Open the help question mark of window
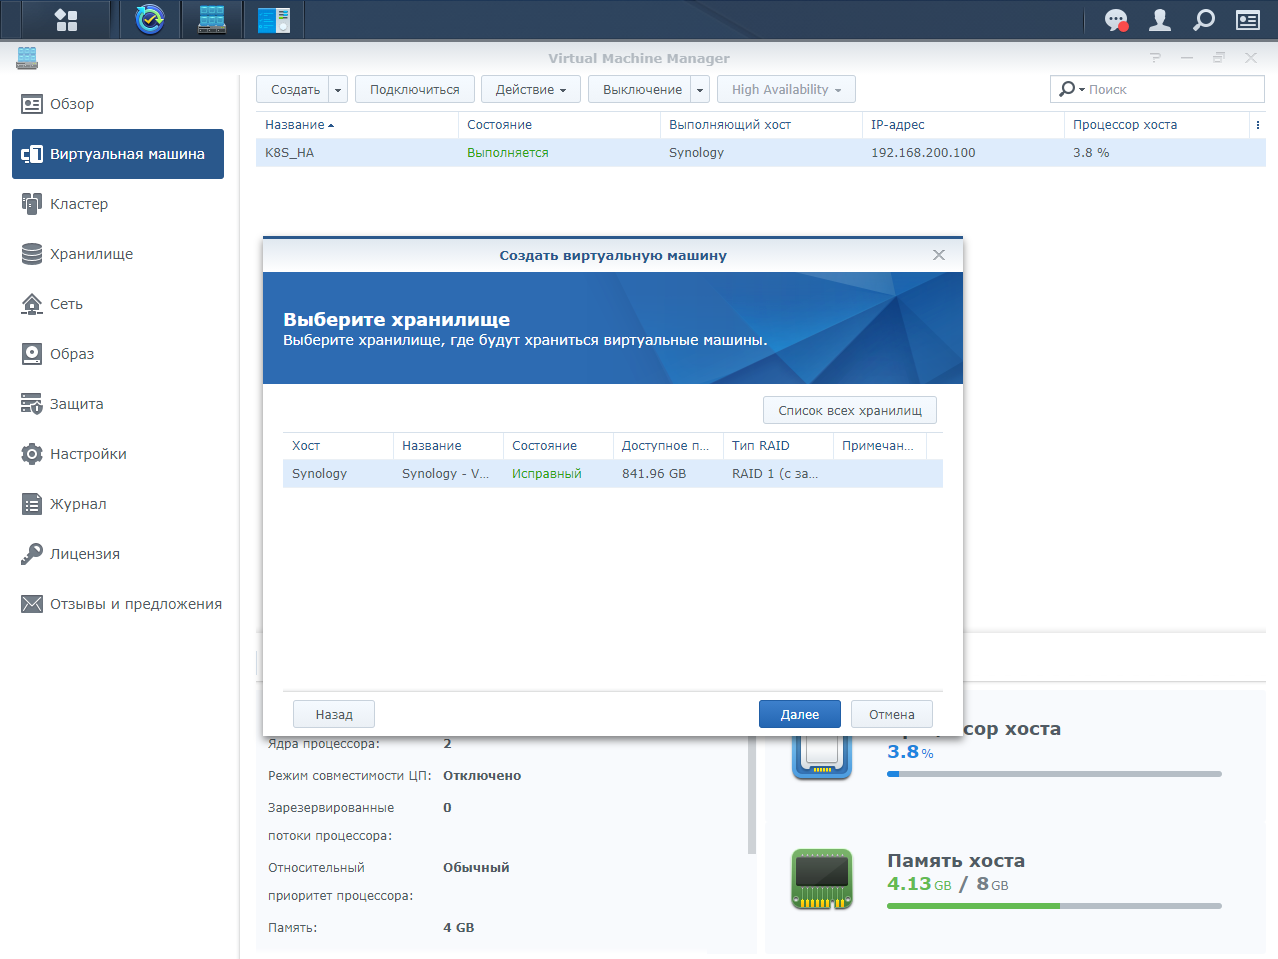The image size is (1278, 959). 1155,58
